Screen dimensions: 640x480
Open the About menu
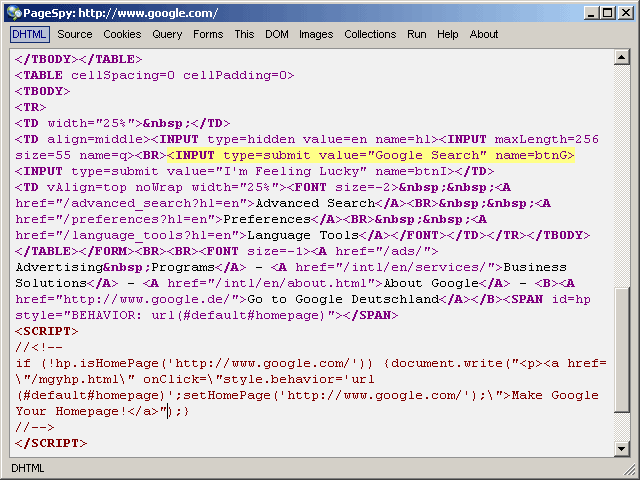[484, 34]
